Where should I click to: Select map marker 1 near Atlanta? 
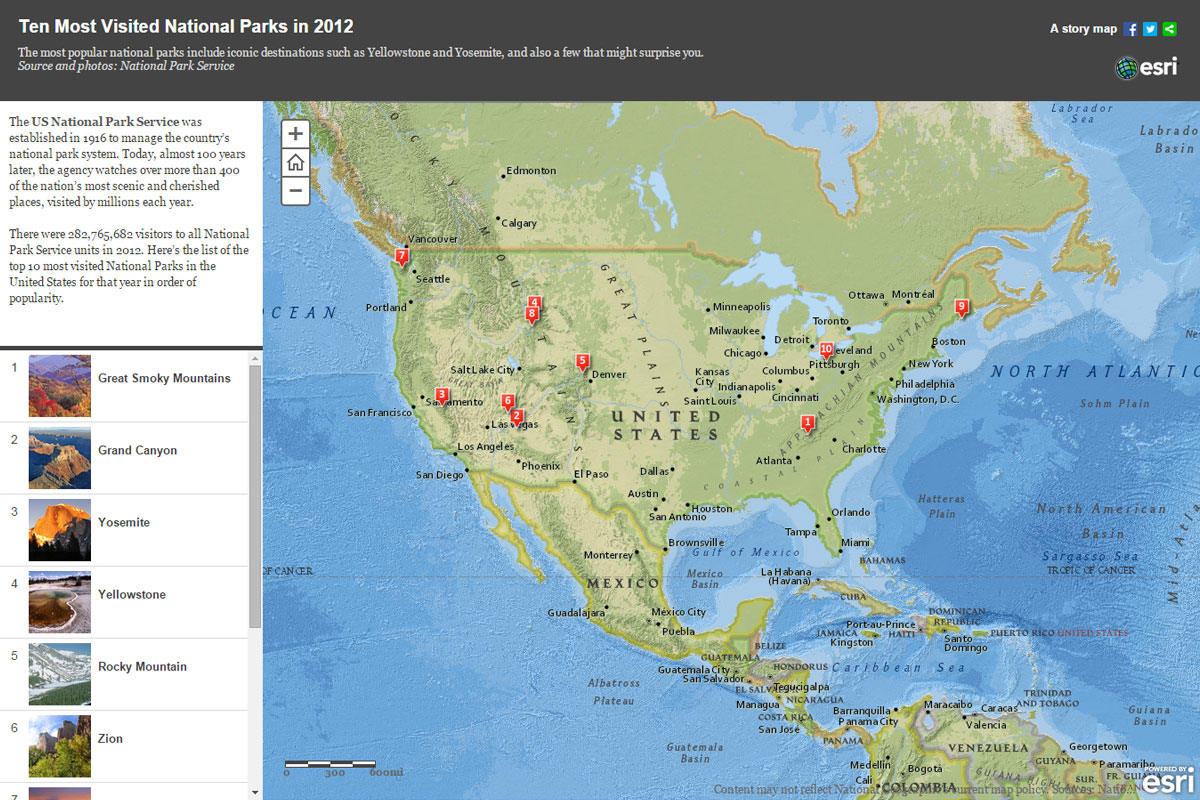pos(808,424)
